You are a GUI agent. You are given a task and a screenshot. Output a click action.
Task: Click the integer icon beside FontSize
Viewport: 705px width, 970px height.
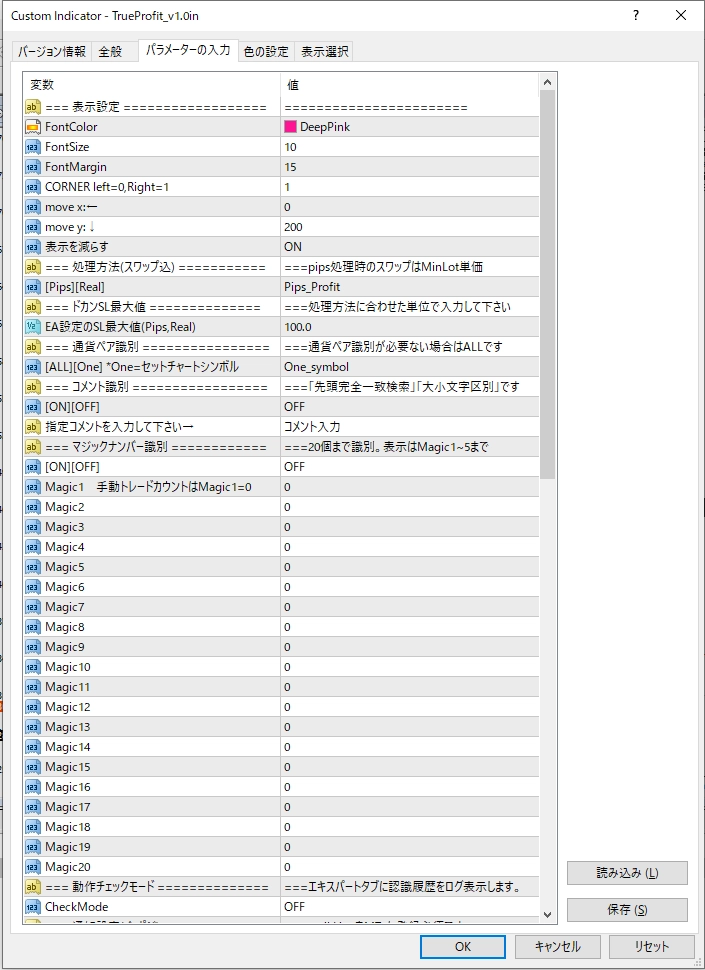pyautogui.click(x=33, y=147)
